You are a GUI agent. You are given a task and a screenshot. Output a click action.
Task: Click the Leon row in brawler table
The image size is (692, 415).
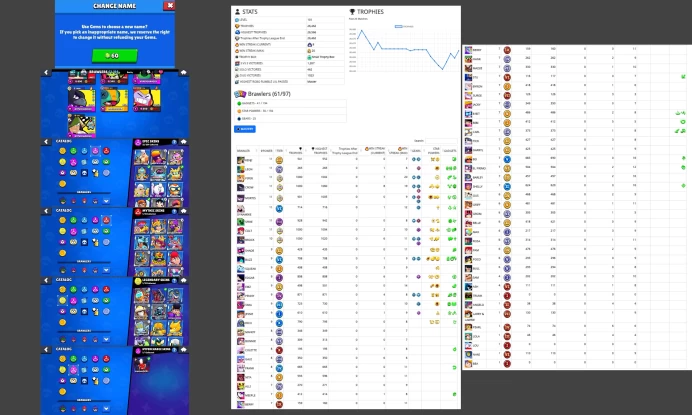click(347, 169)
